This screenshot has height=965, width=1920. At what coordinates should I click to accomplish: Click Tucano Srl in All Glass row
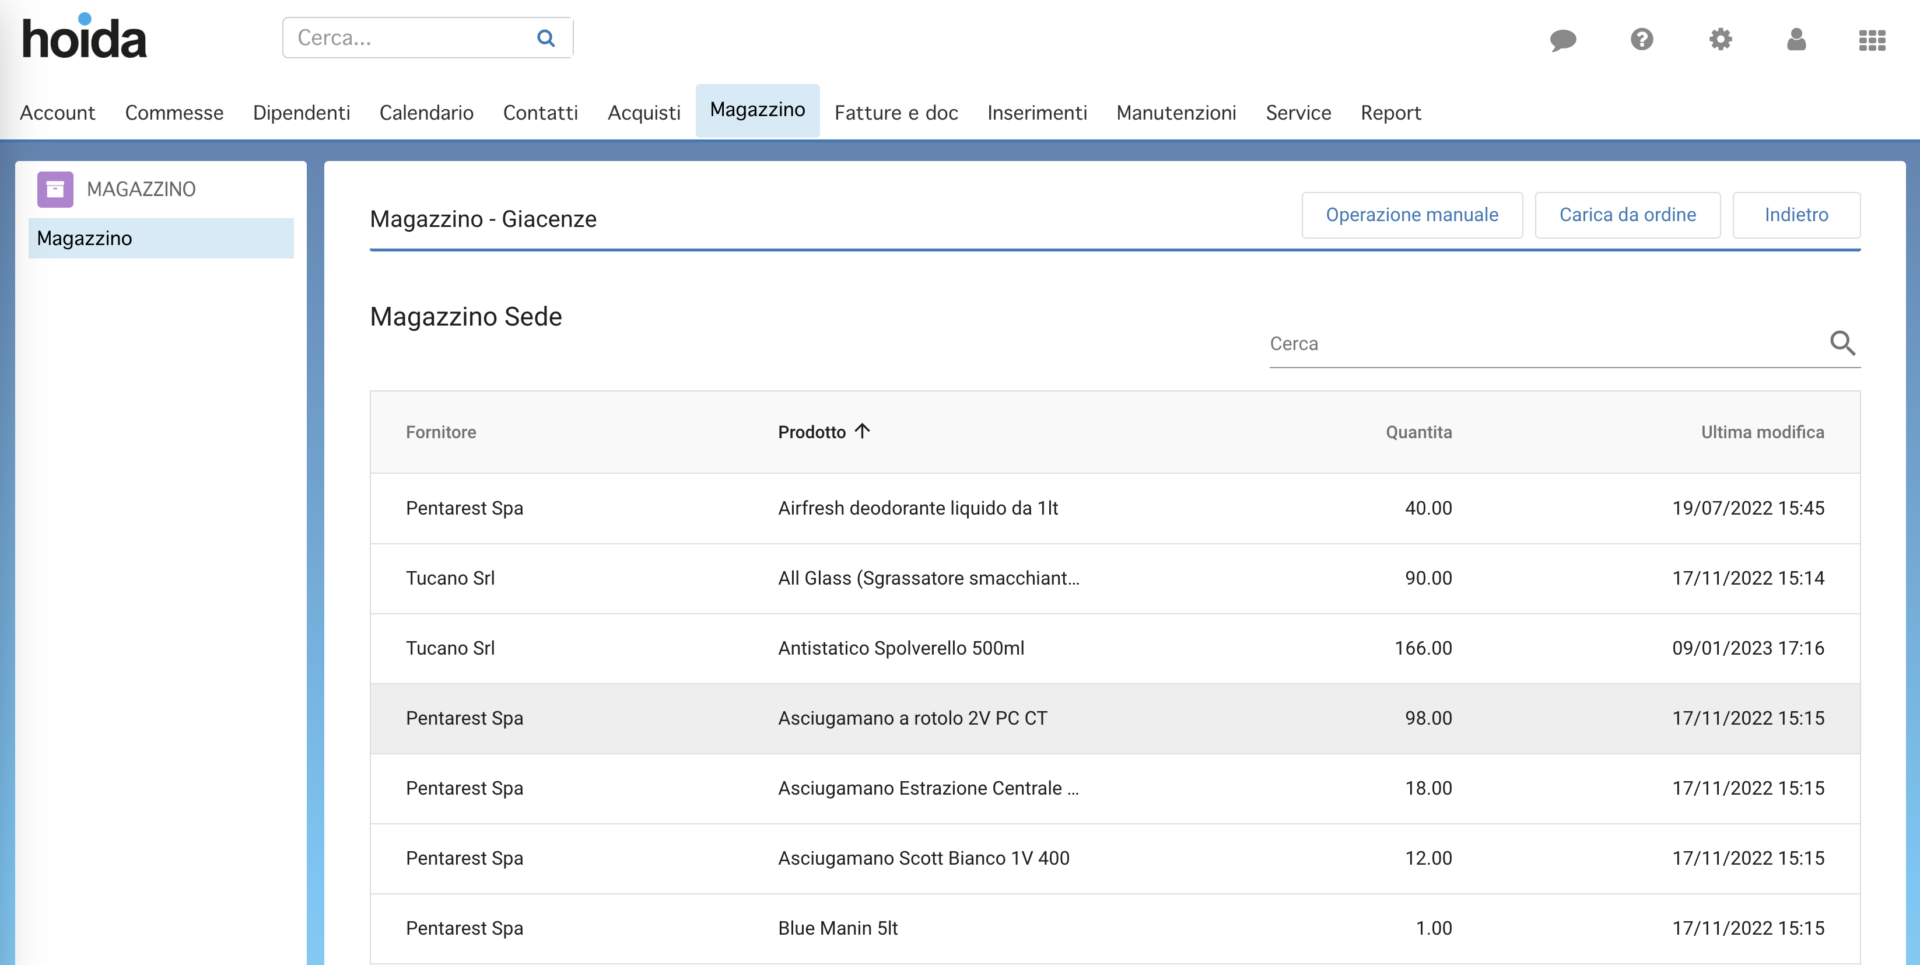pyautogui.click(x=450, y=578)
